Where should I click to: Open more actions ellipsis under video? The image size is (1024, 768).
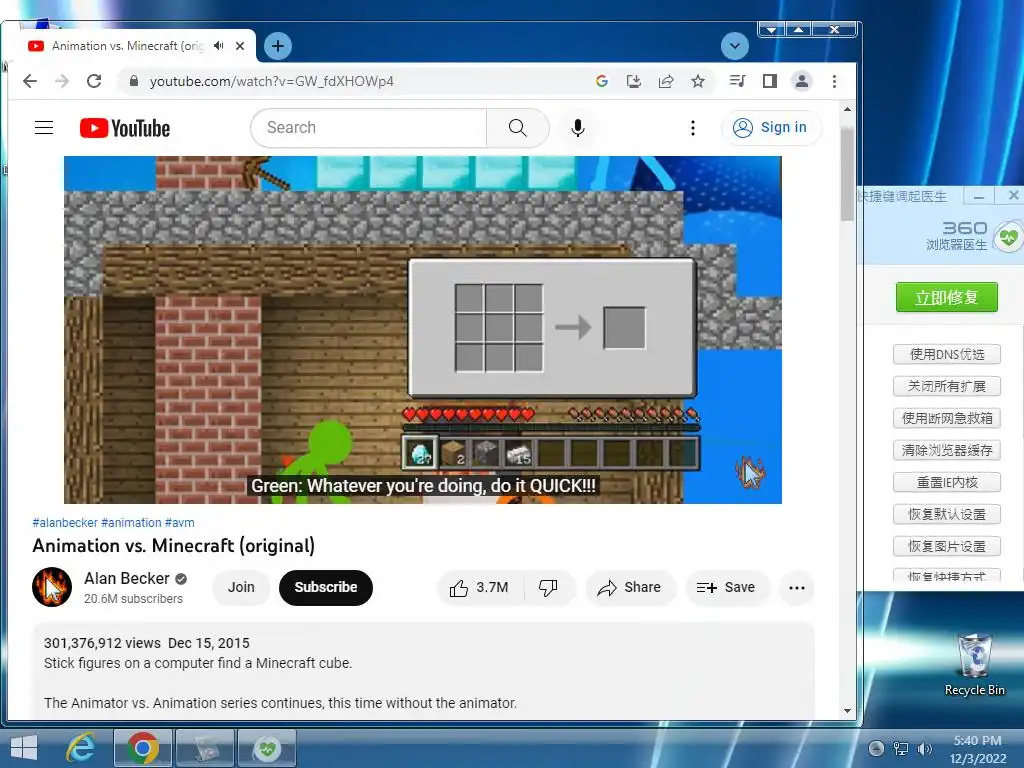click(797, 588)
